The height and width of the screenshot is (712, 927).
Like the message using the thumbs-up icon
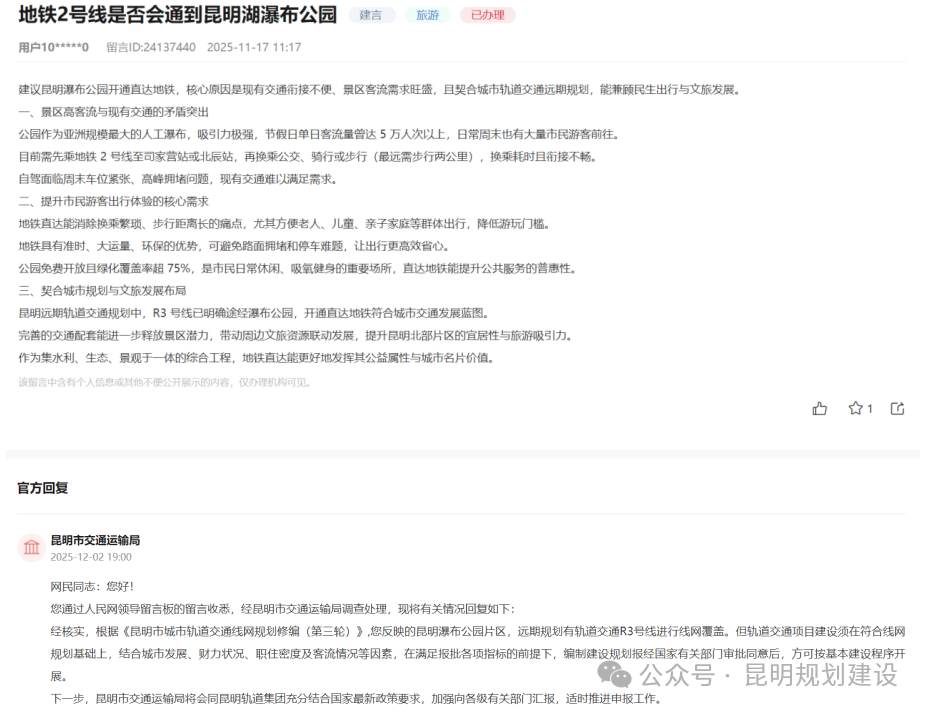click(x=820, y=409)
